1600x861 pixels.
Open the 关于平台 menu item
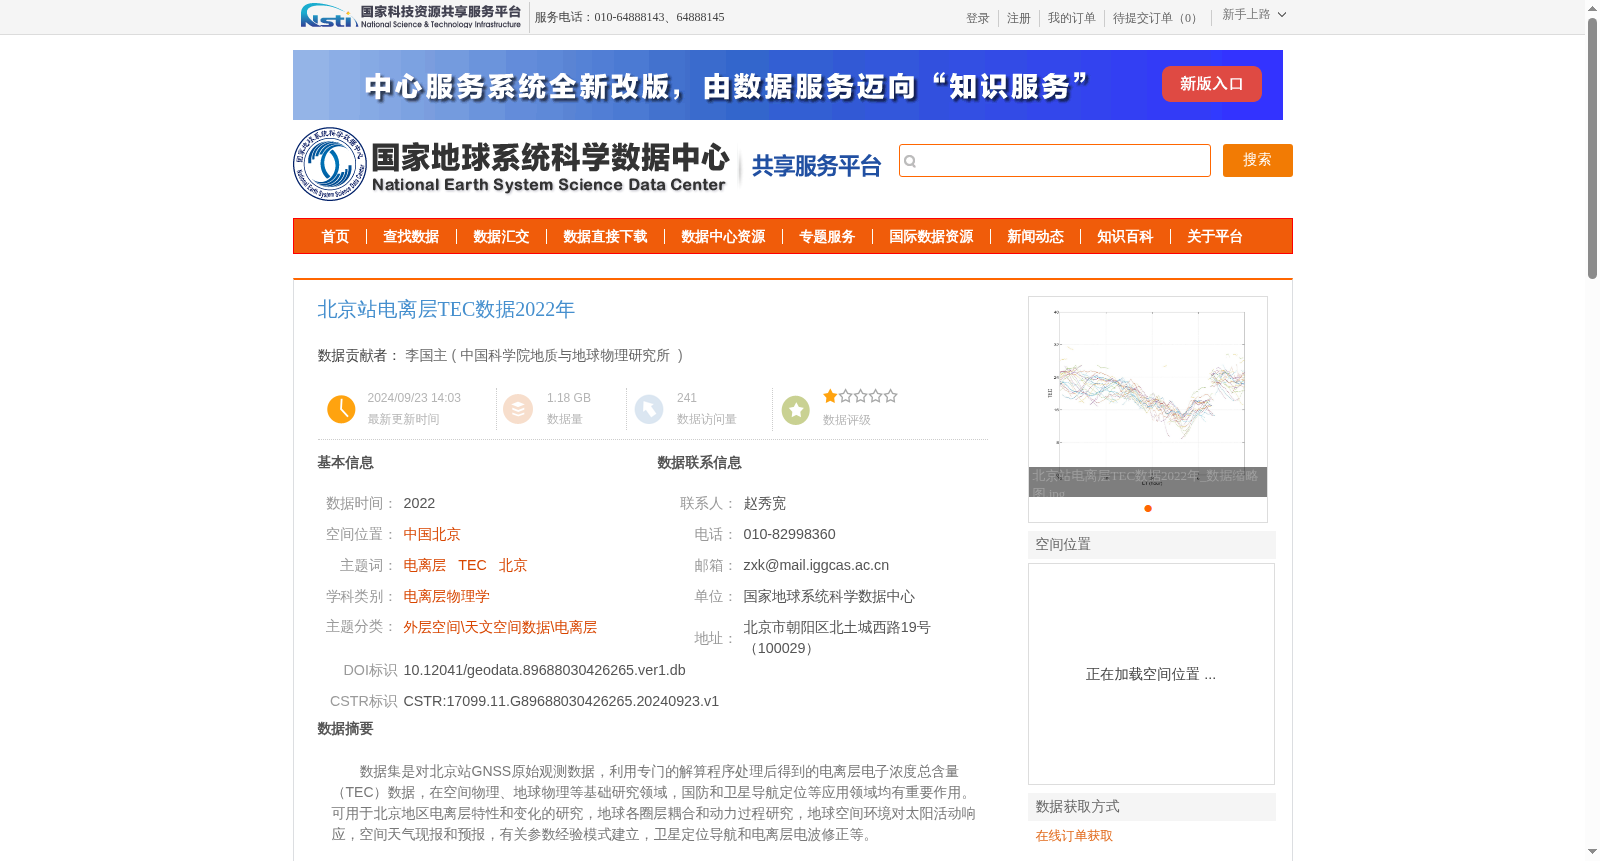pos(1215,237)
